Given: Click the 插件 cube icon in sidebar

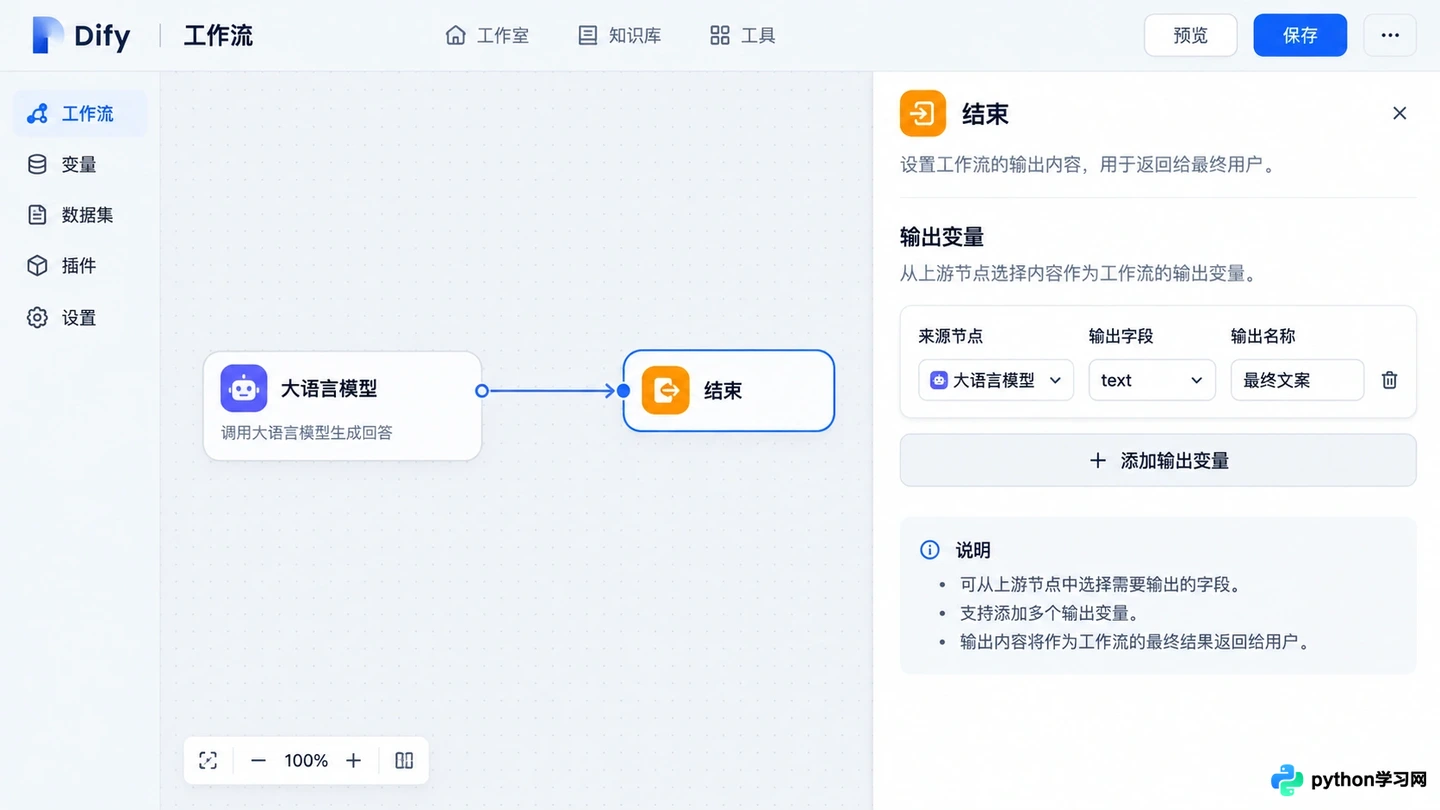Looking at the screenshot, I should (37, 266).
